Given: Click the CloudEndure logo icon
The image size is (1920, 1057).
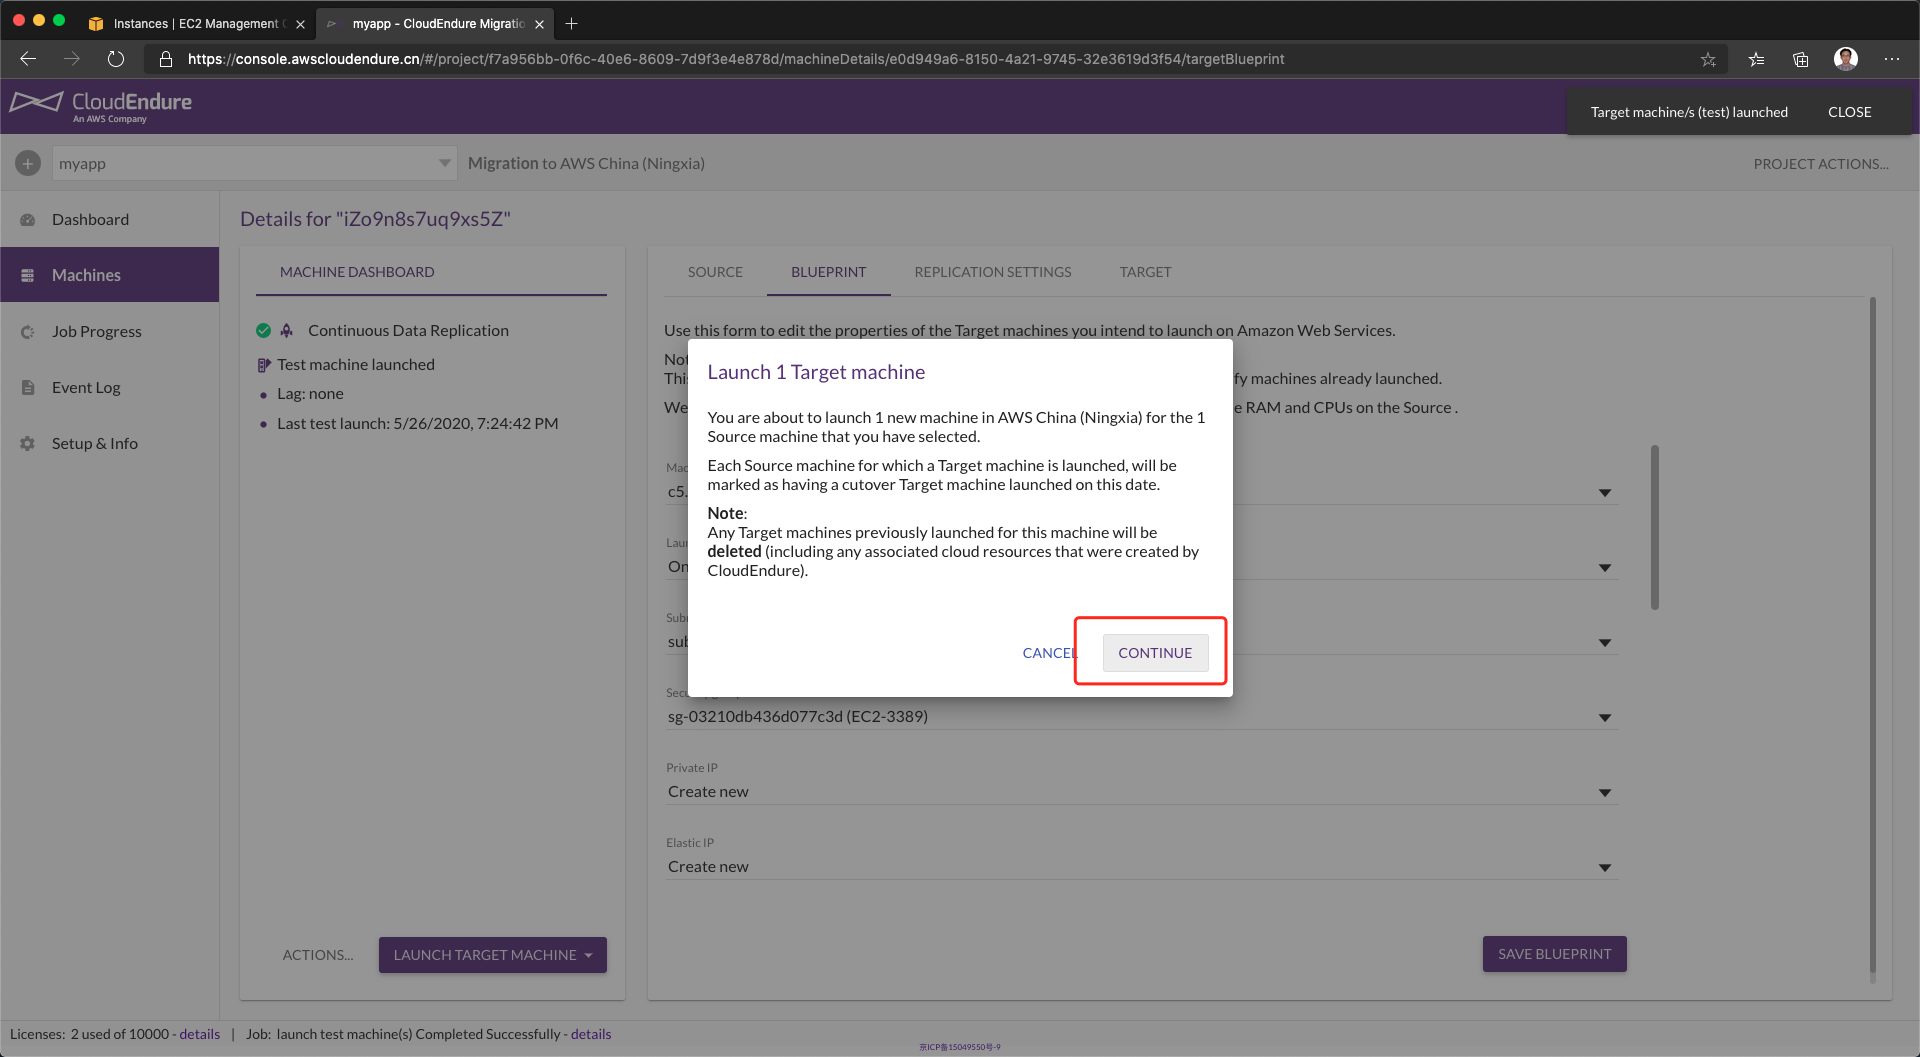Looking at the screenshot, I should [36, 103].
